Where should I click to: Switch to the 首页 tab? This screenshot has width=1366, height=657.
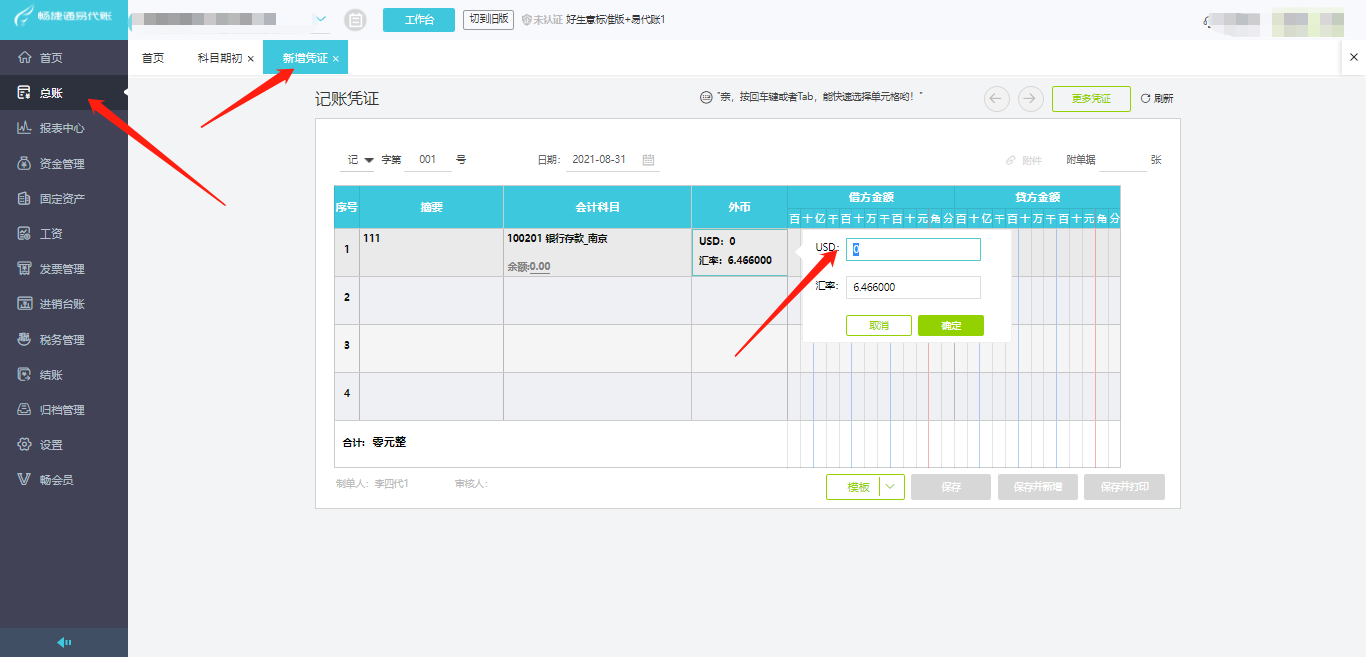[x=153, y=58]
